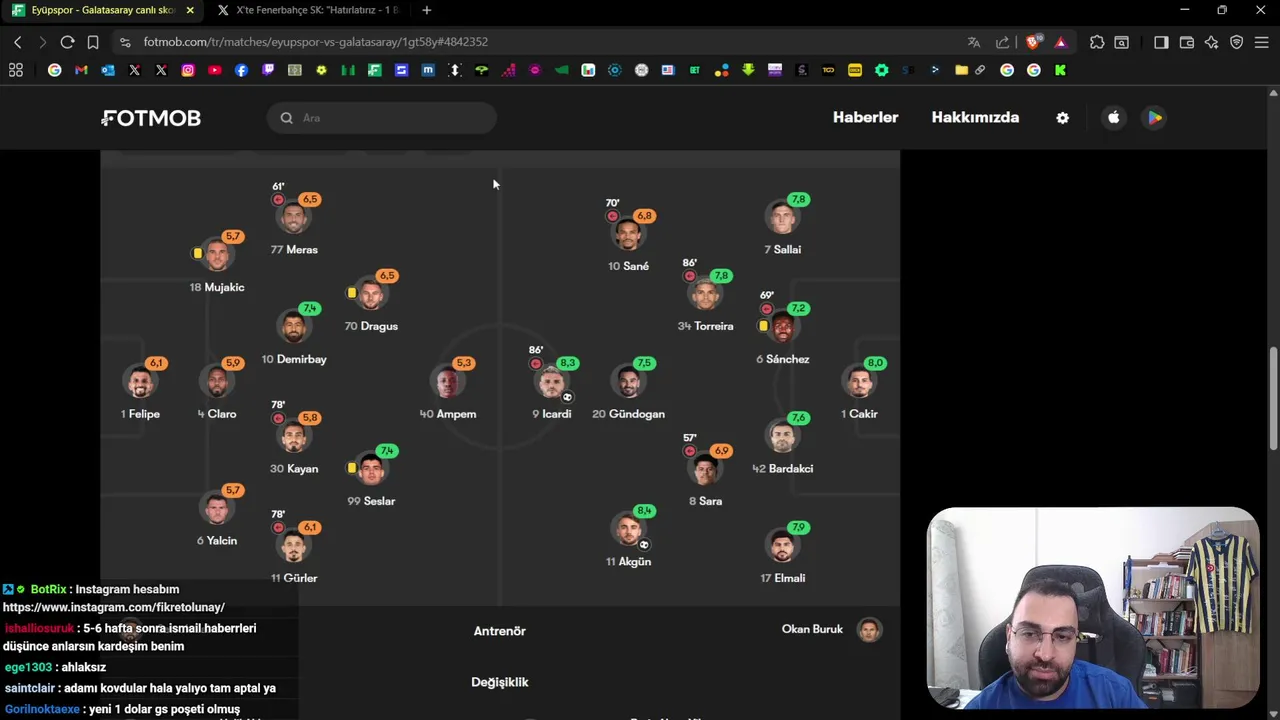1280x720 pixels.
Task: Open the Gmail bookmark
Action: [81, 70]
